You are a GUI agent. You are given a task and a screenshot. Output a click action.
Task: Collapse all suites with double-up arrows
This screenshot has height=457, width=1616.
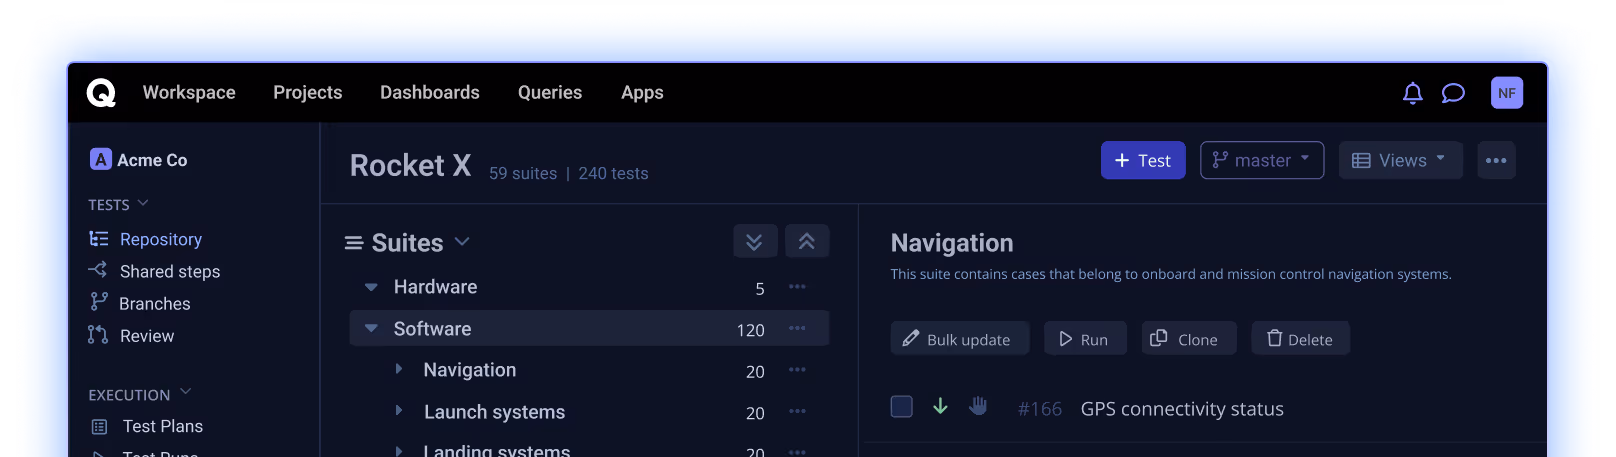(807, 242)
